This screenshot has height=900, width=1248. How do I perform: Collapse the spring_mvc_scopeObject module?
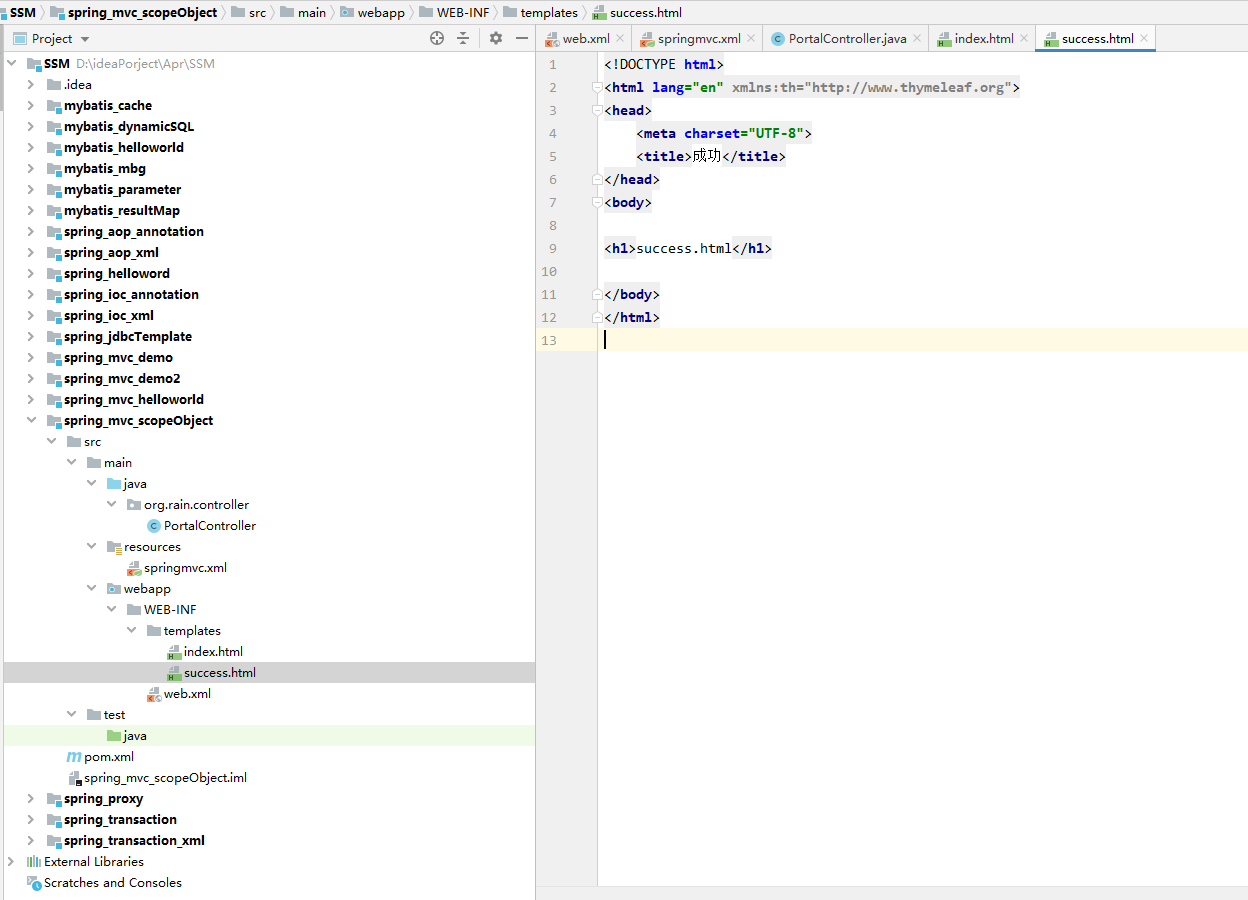[x=31, y=421]
